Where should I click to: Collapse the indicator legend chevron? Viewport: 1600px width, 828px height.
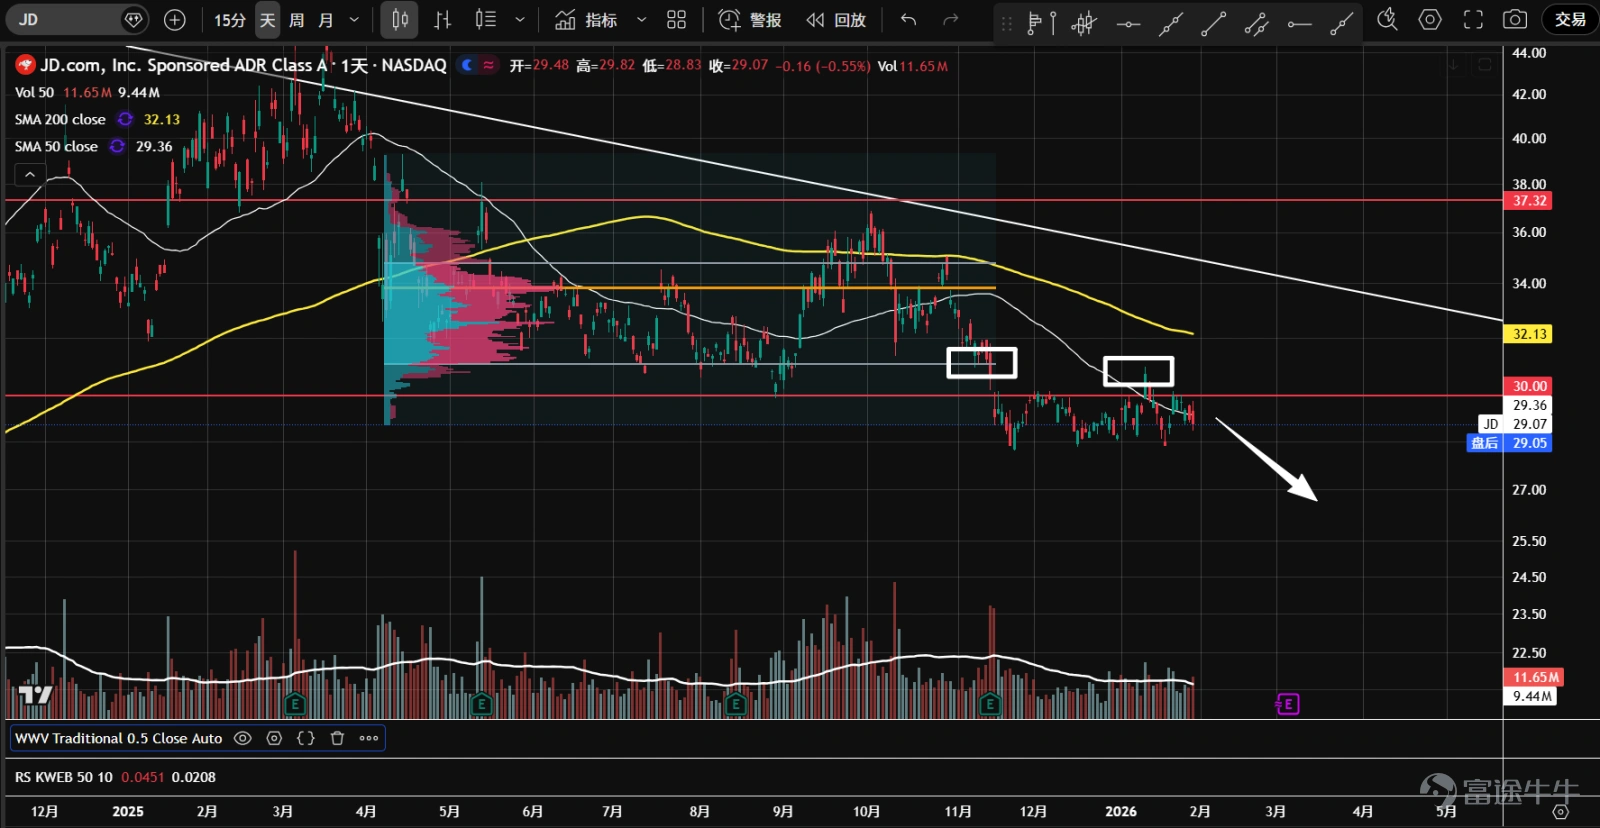pyautogui.click(x=30, y=174)
